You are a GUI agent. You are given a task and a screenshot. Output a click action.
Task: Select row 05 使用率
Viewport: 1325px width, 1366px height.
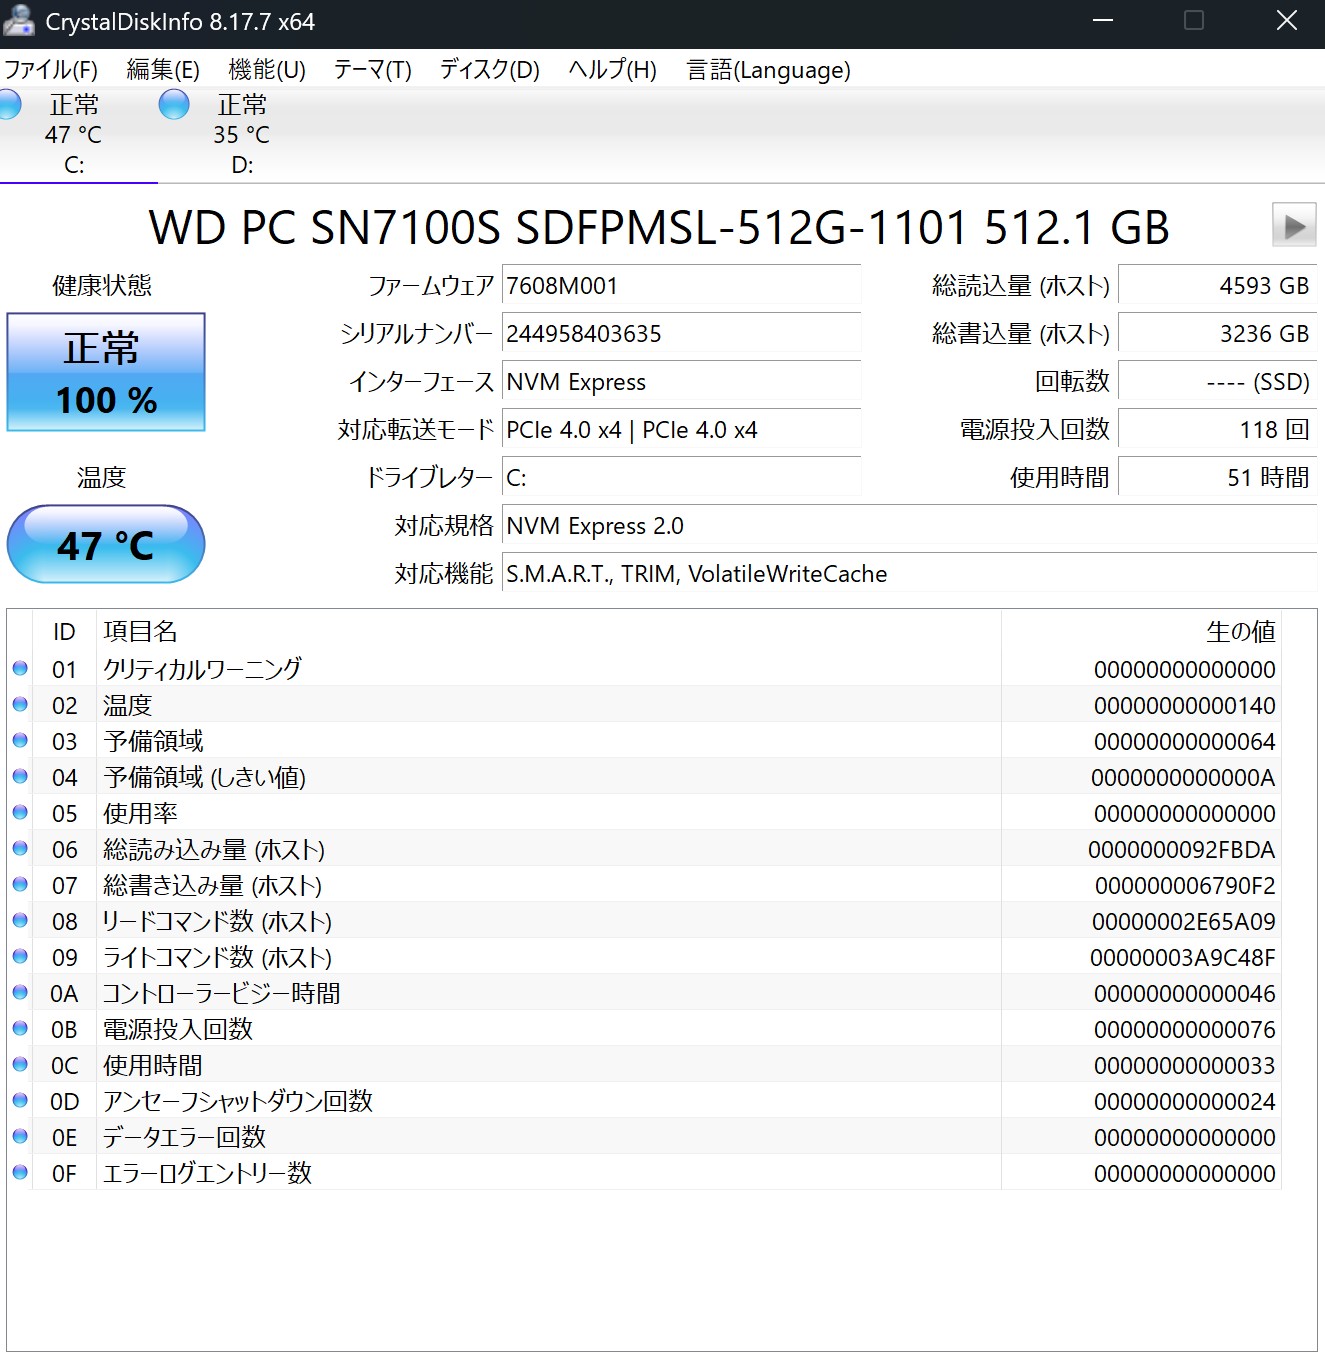click(x=644, y=813)
